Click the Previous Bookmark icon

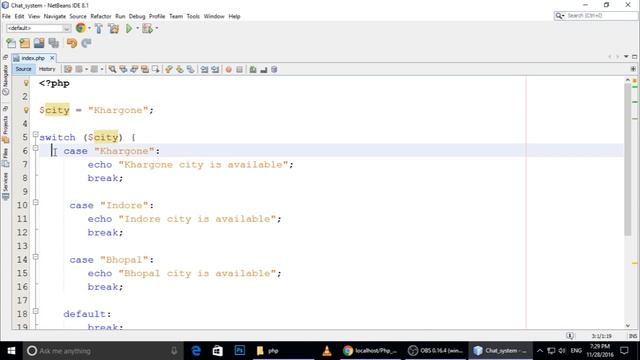click(169, 69)
